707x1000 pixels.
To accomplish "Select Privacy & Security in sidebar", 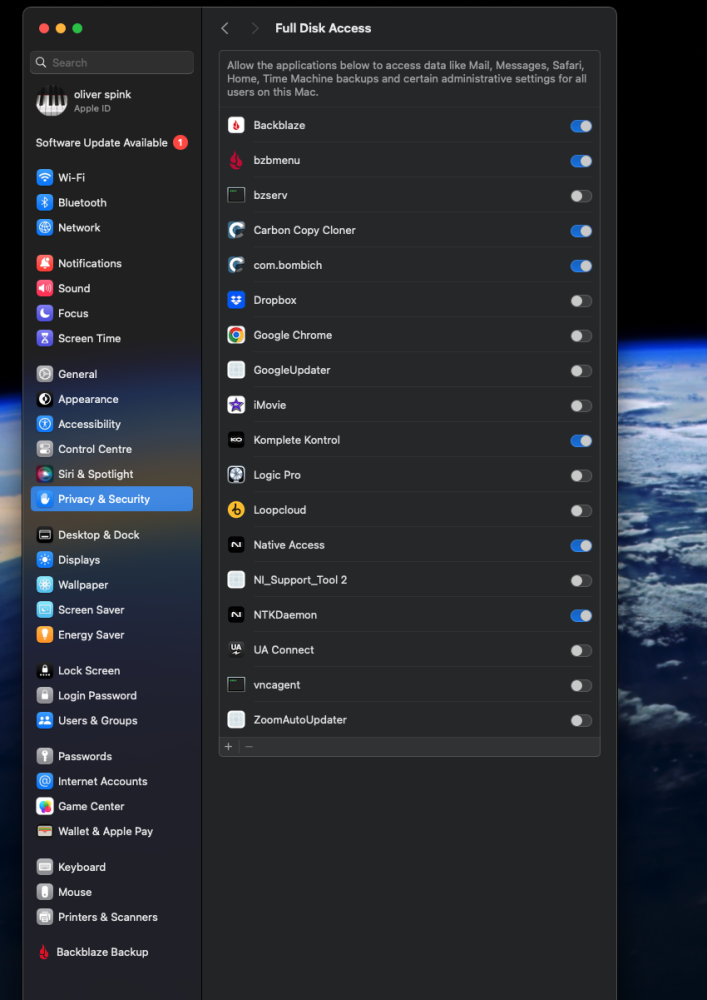I will click(112, 499).
